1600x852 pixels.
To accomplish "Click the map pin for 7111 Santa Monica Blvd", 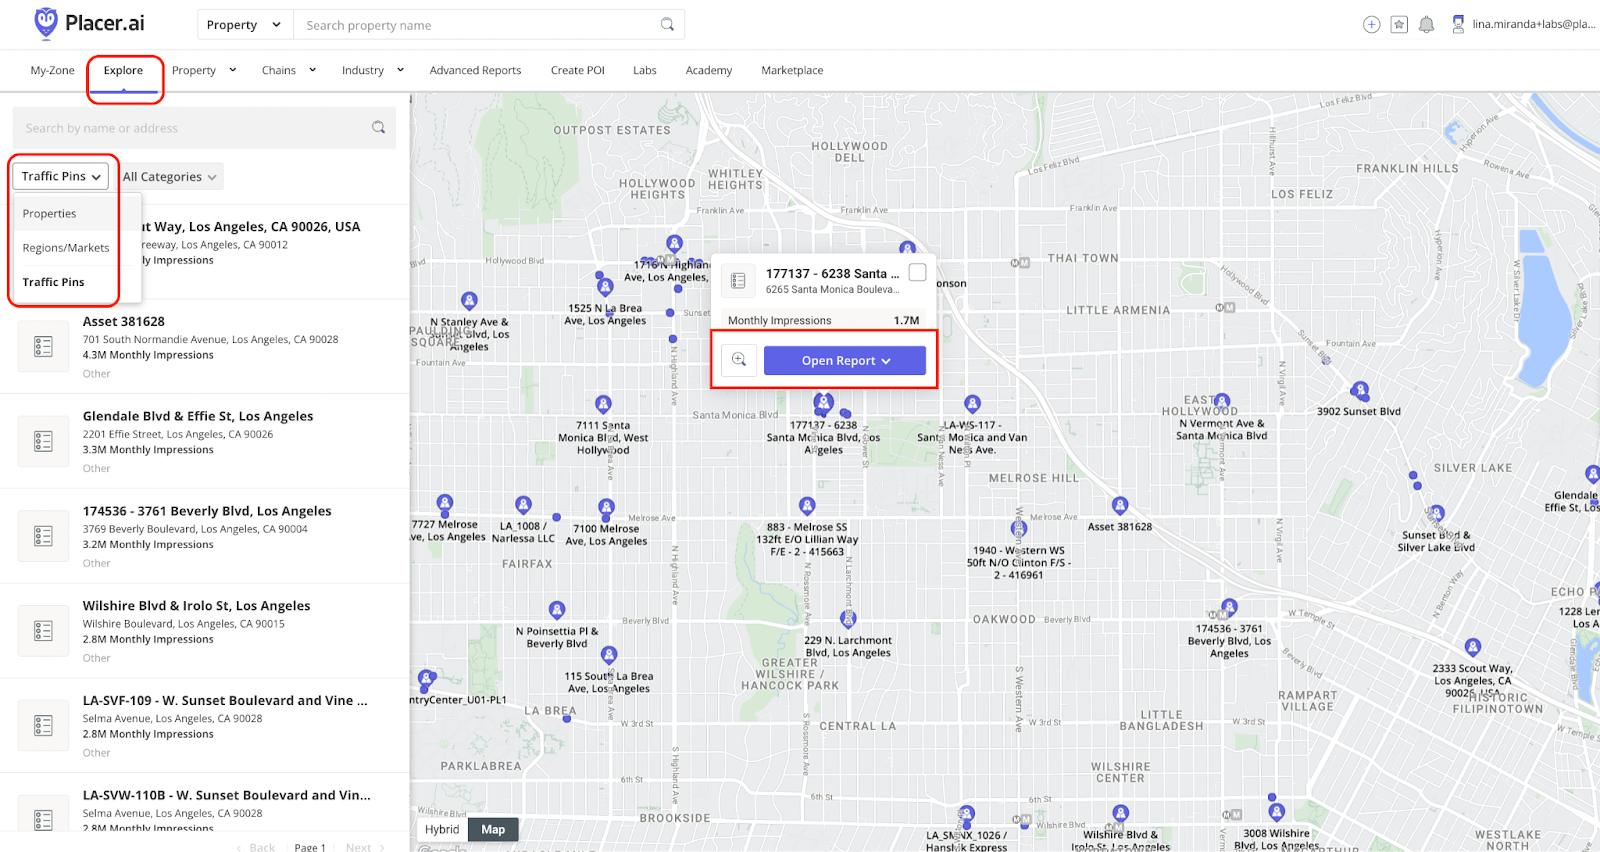I will point(603,405).
